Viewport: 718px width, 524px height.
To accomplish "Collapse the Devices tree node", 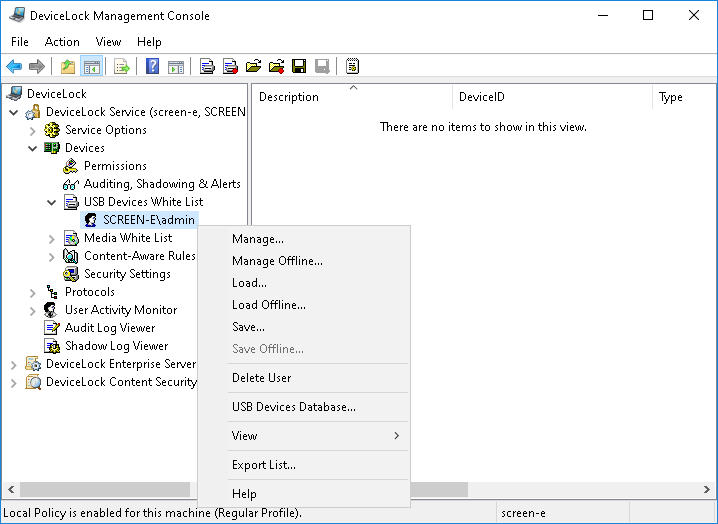I will (x=33, y=148).
